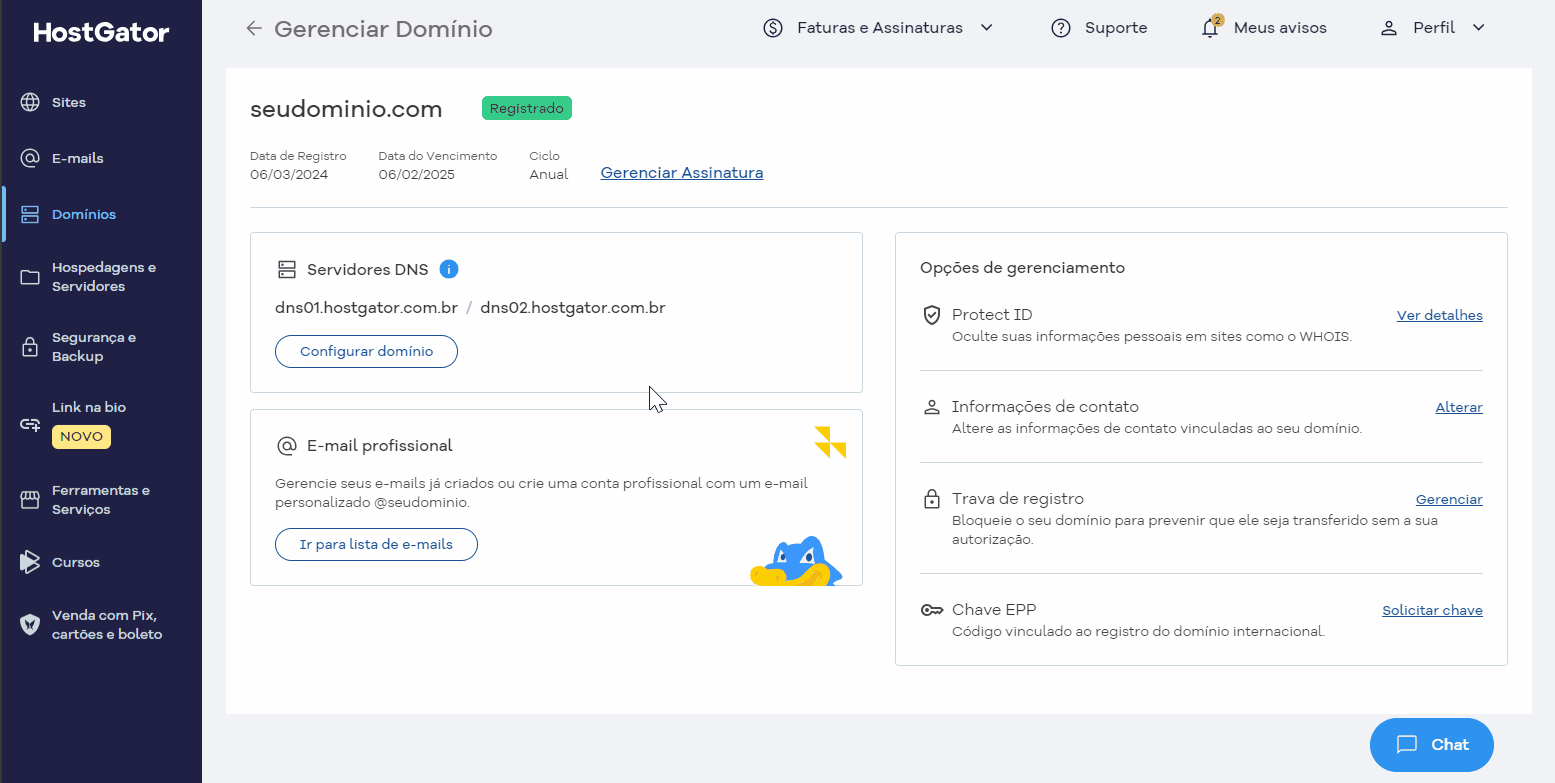Open E-mails in the sidebar

click(78, 158)
